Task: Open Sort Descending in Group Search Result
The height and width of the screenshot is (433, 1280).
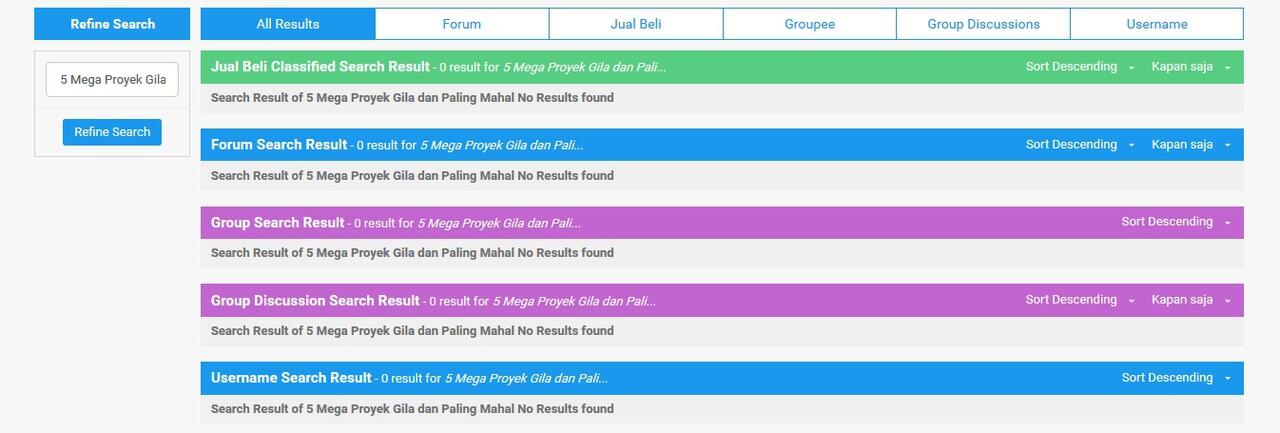Action: pyautogui.click(x=1176, y=222)
